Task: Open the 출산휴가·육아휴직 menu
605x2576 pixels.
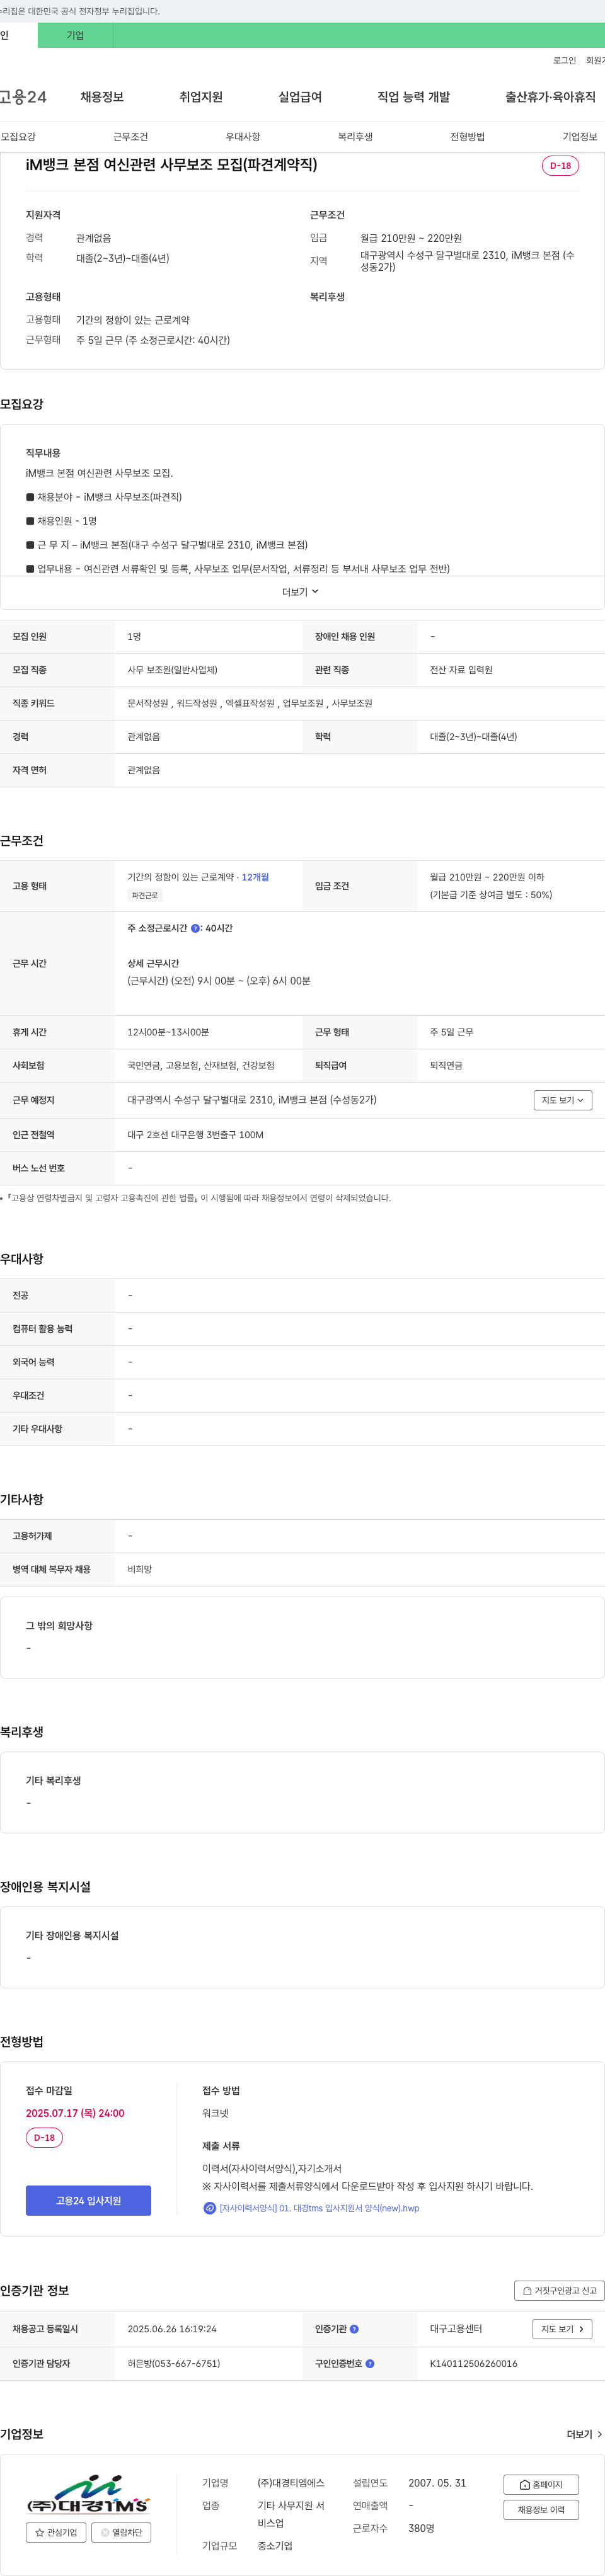Action: click(550, 97)
